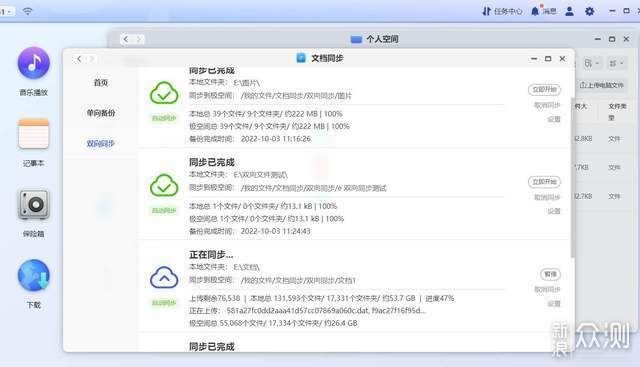Open the 下载 download app icon
640x367 pixels.
(x=33, y=275)
